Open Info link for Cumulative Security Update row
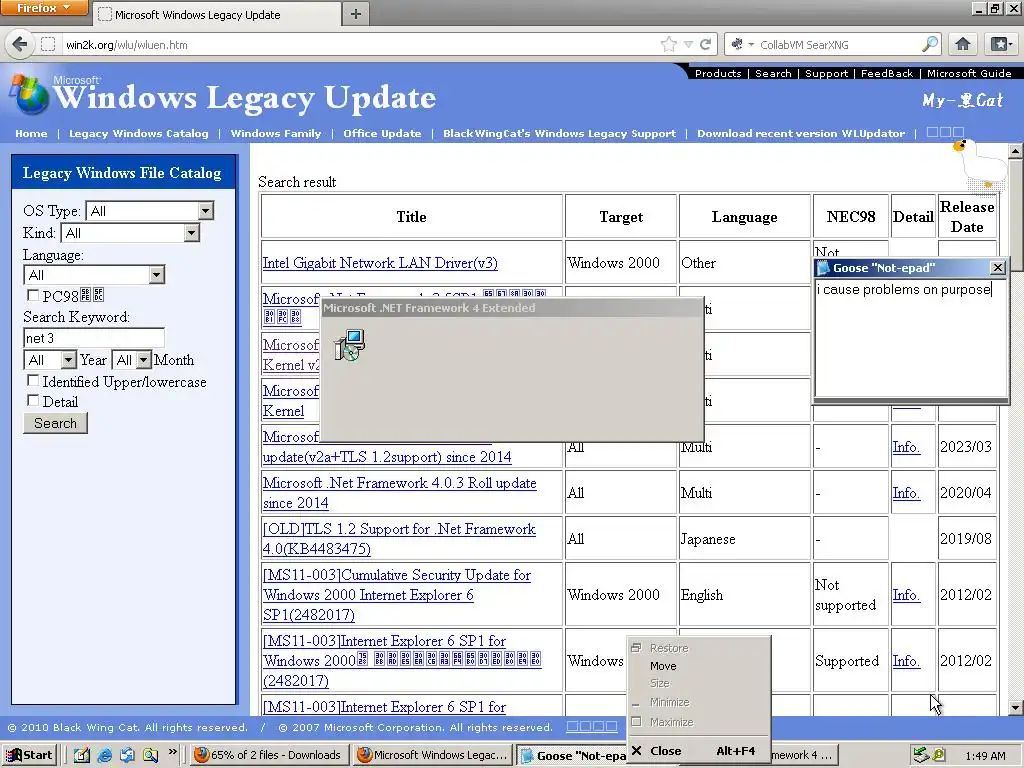Viewport: 1024px width, 768px height. tap(906, 595)
